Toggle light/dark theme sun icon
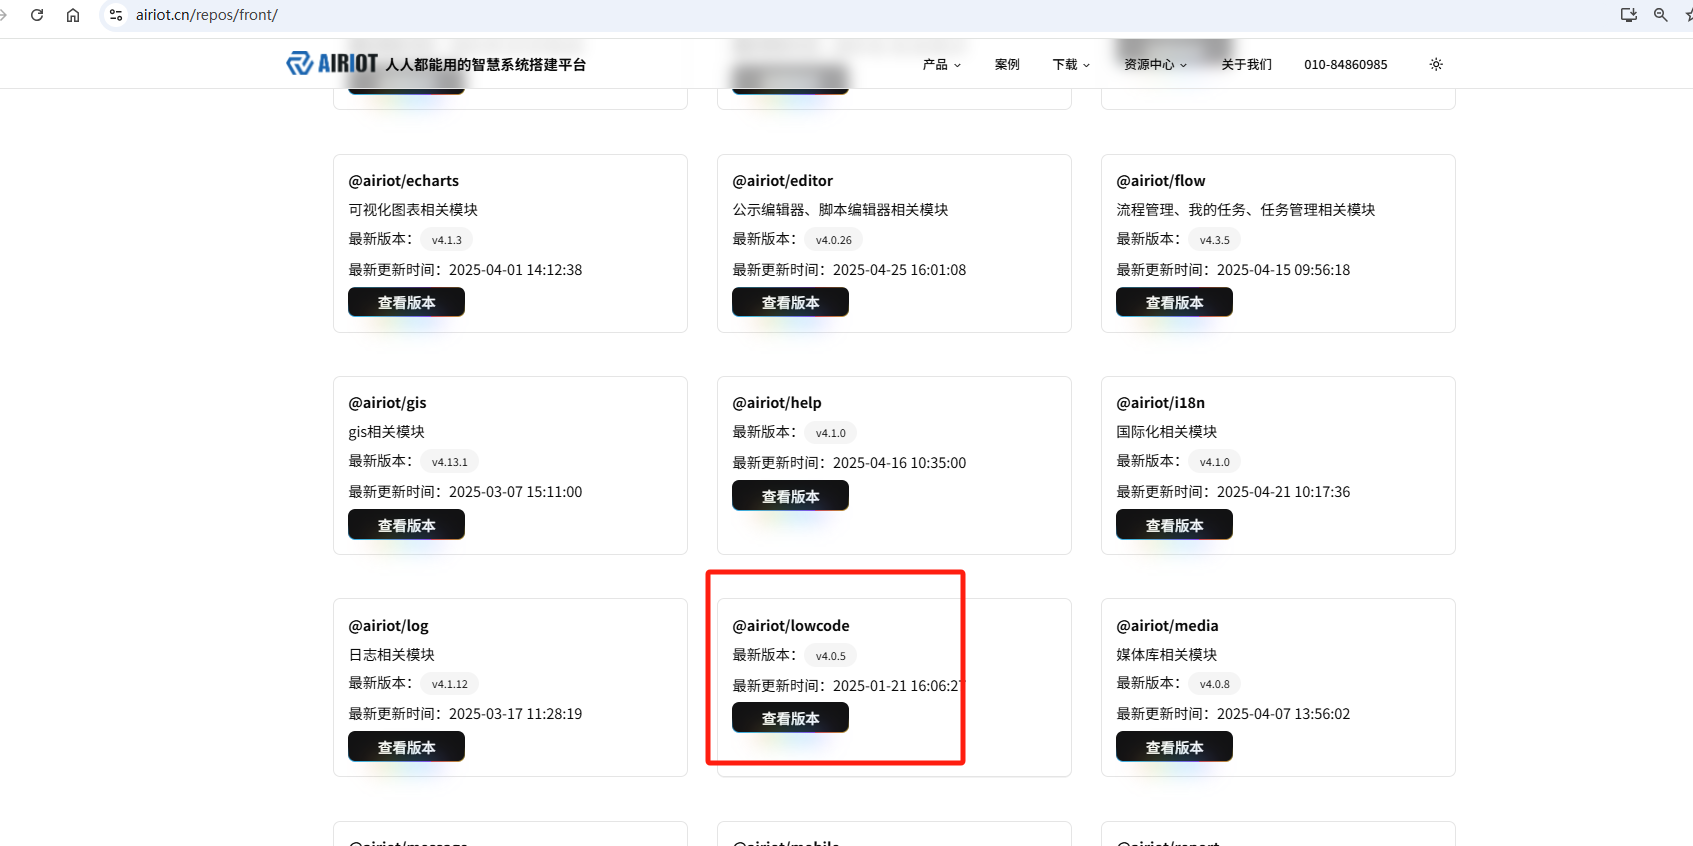1693x846 pixels. click(x=1436, y=64)
